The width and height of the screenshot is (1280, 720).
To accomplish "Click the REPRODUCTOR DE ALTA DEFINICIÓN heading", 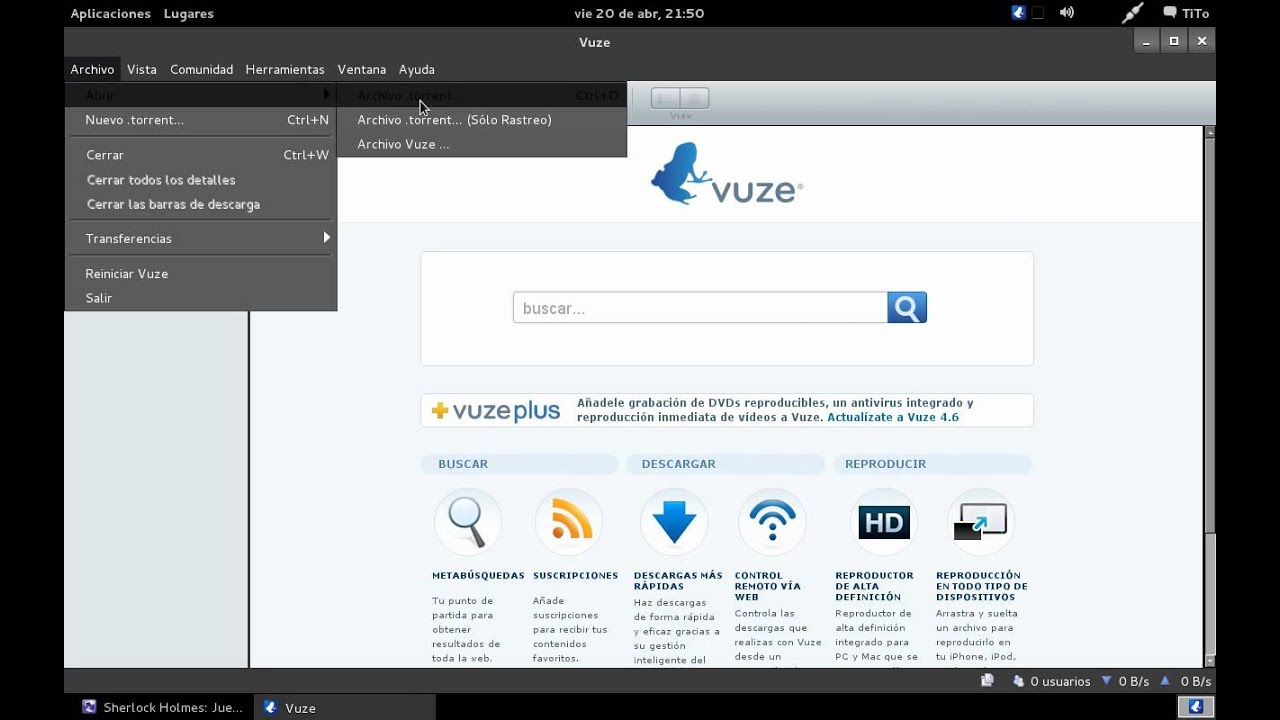I will point(874,586).
